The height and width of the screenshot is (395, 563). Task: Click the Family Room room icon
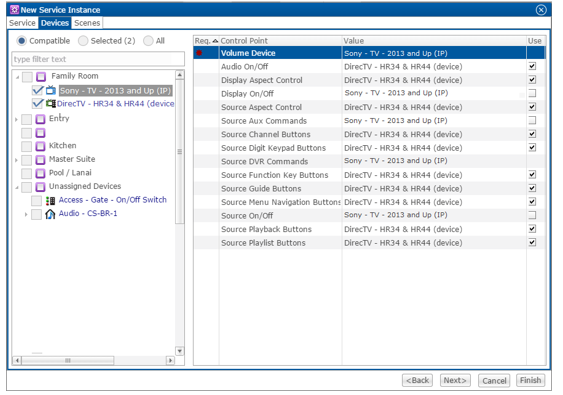click(41, 76)
